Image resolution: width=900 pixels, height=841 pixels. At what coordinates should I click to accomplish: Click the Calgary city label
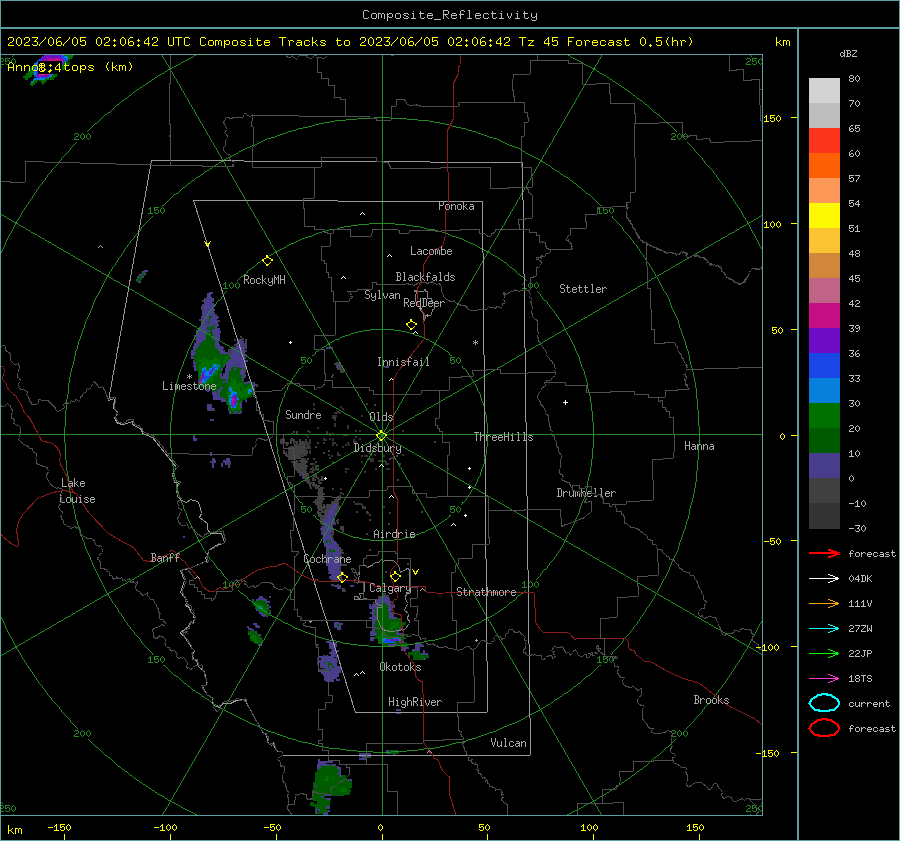pyautogui.click(x=390, y=588)
